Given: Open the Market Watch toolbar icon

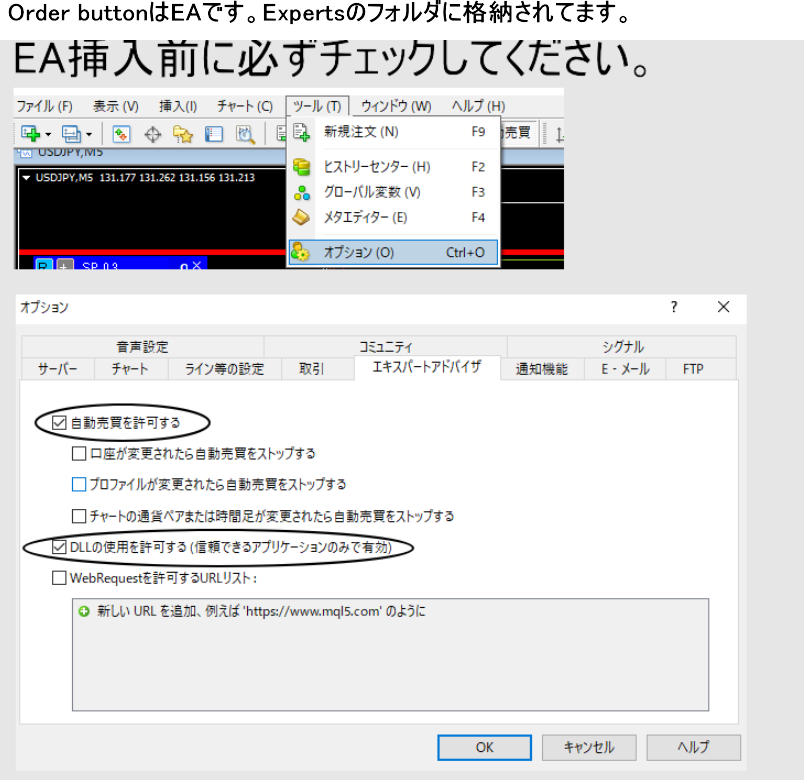Looking at the screenshot, I should (x=121, y=134).
